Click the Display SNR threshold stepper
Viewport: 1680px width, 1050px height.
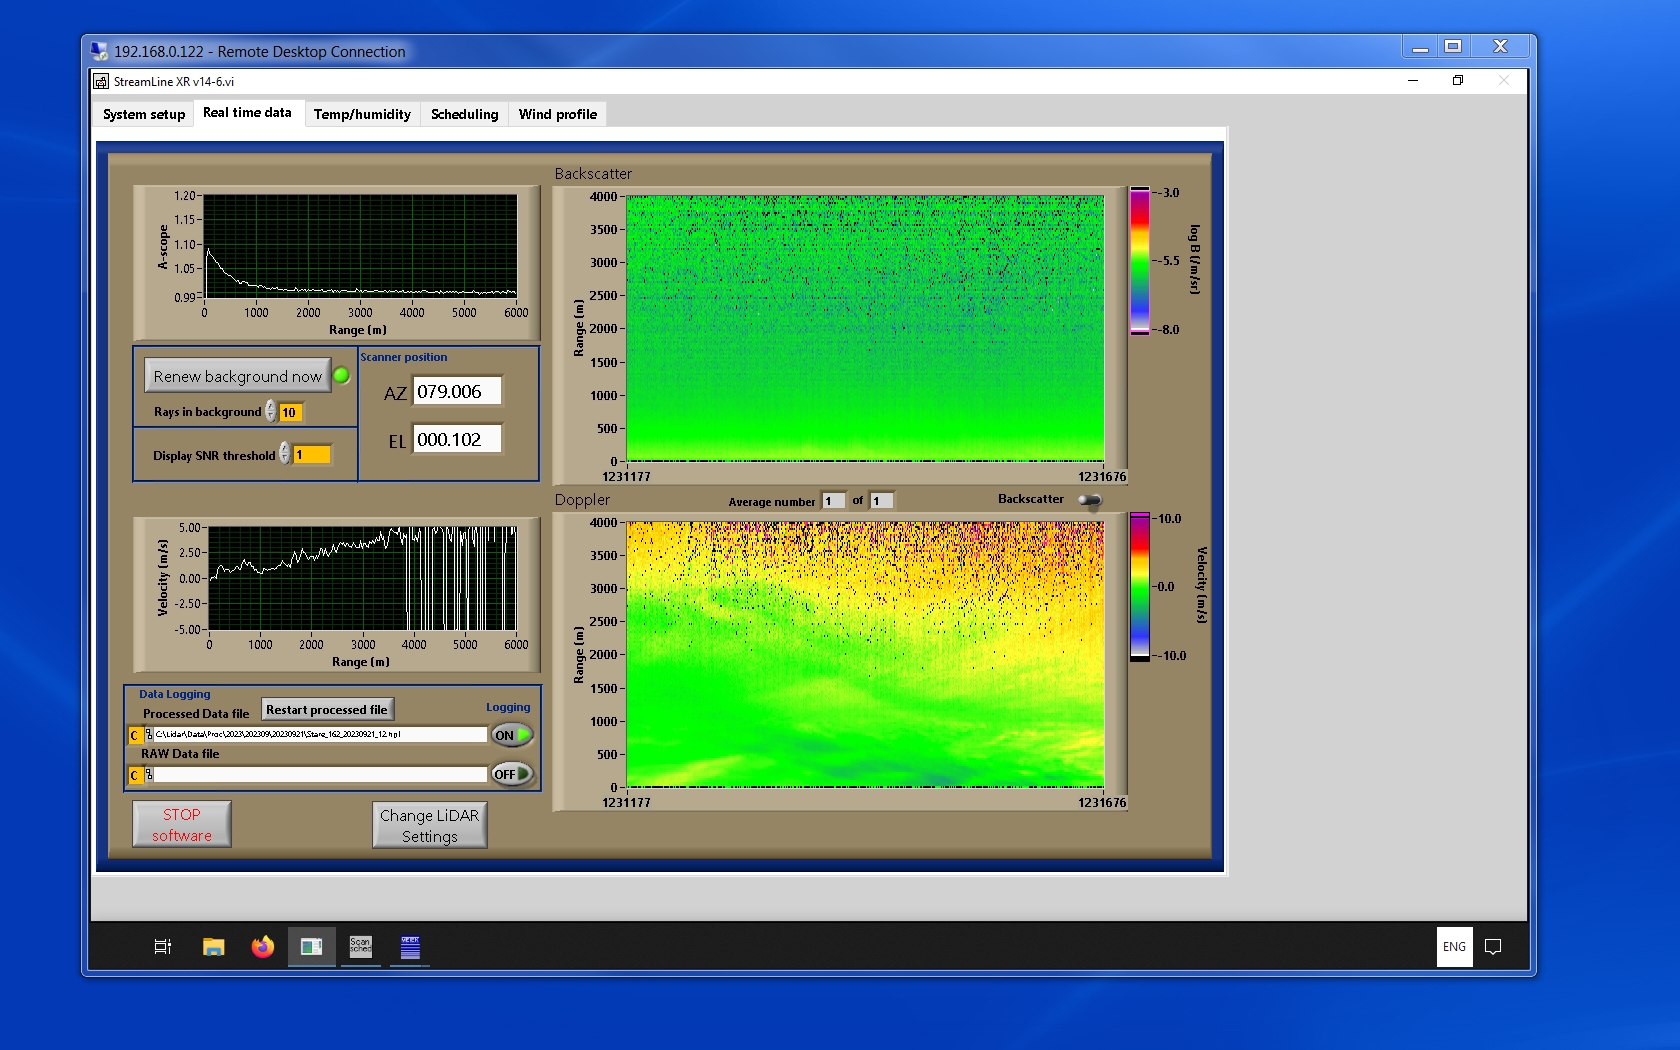285,455
